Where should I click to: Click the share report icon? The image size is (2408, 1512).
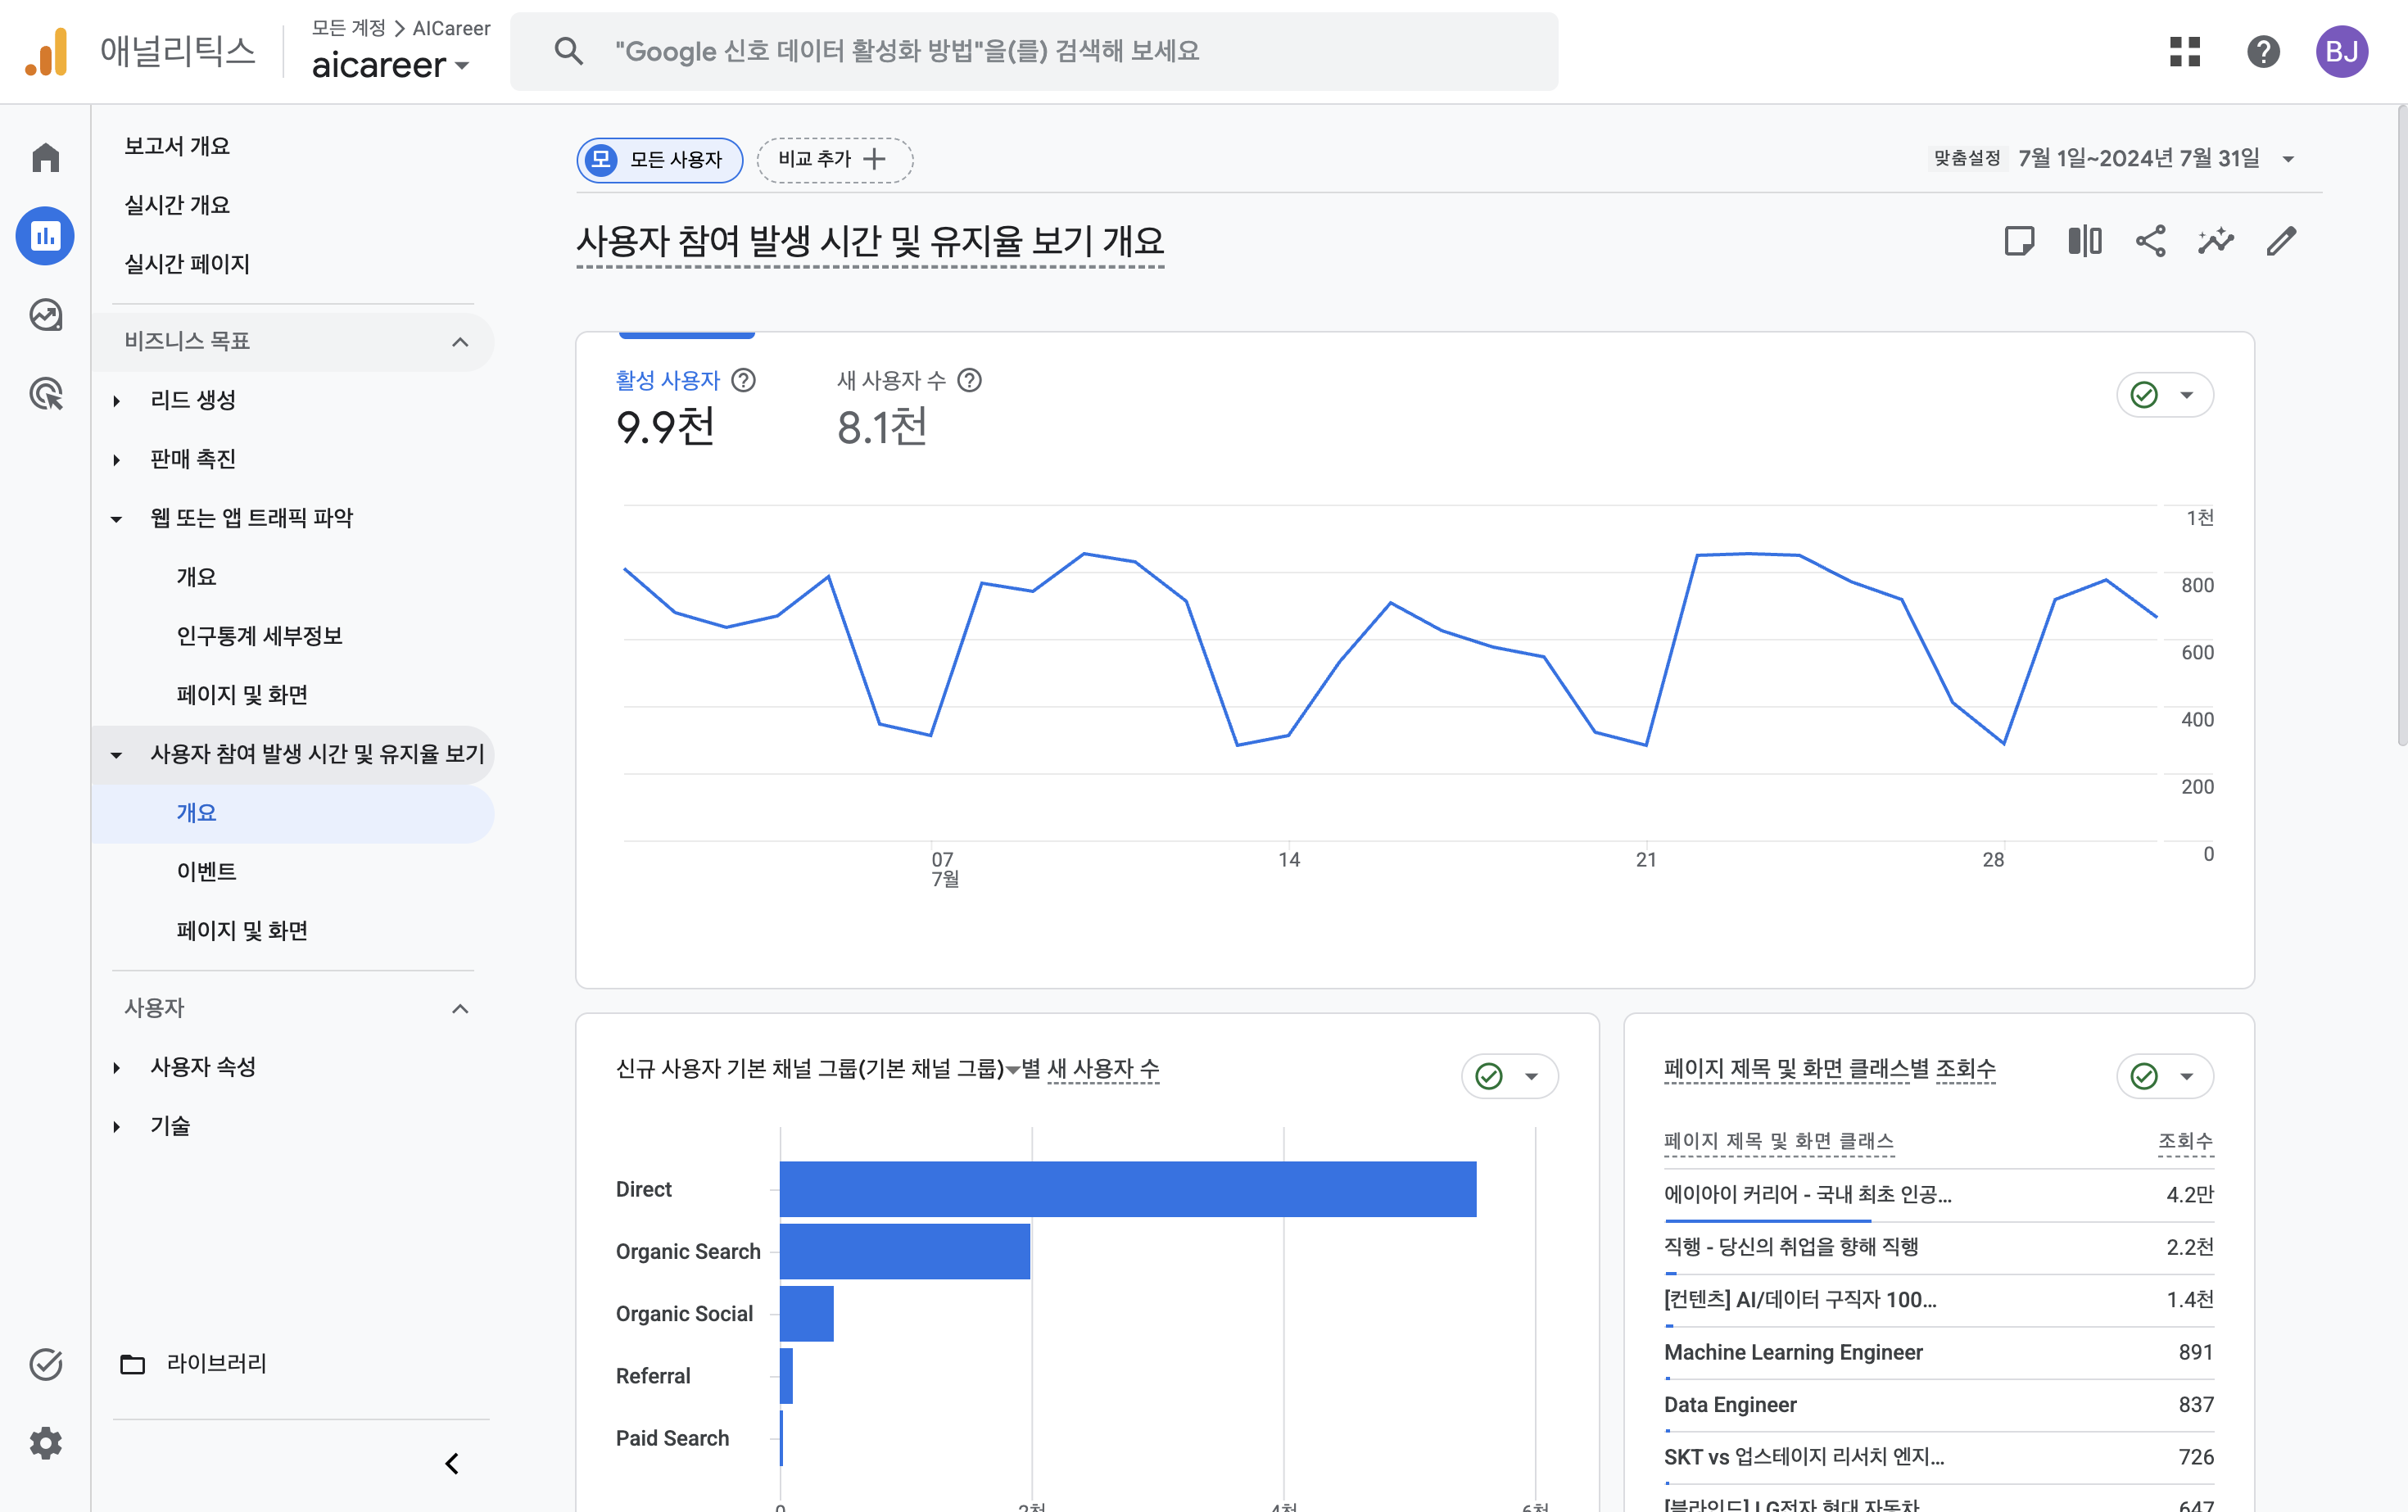point(2150,241)
